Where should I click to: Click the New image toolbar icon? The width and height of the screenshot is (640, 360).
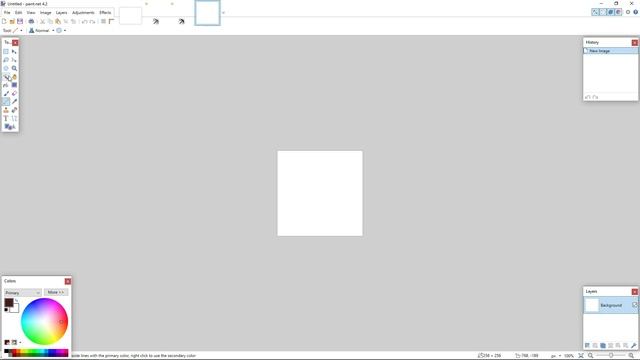click(4, 21)
